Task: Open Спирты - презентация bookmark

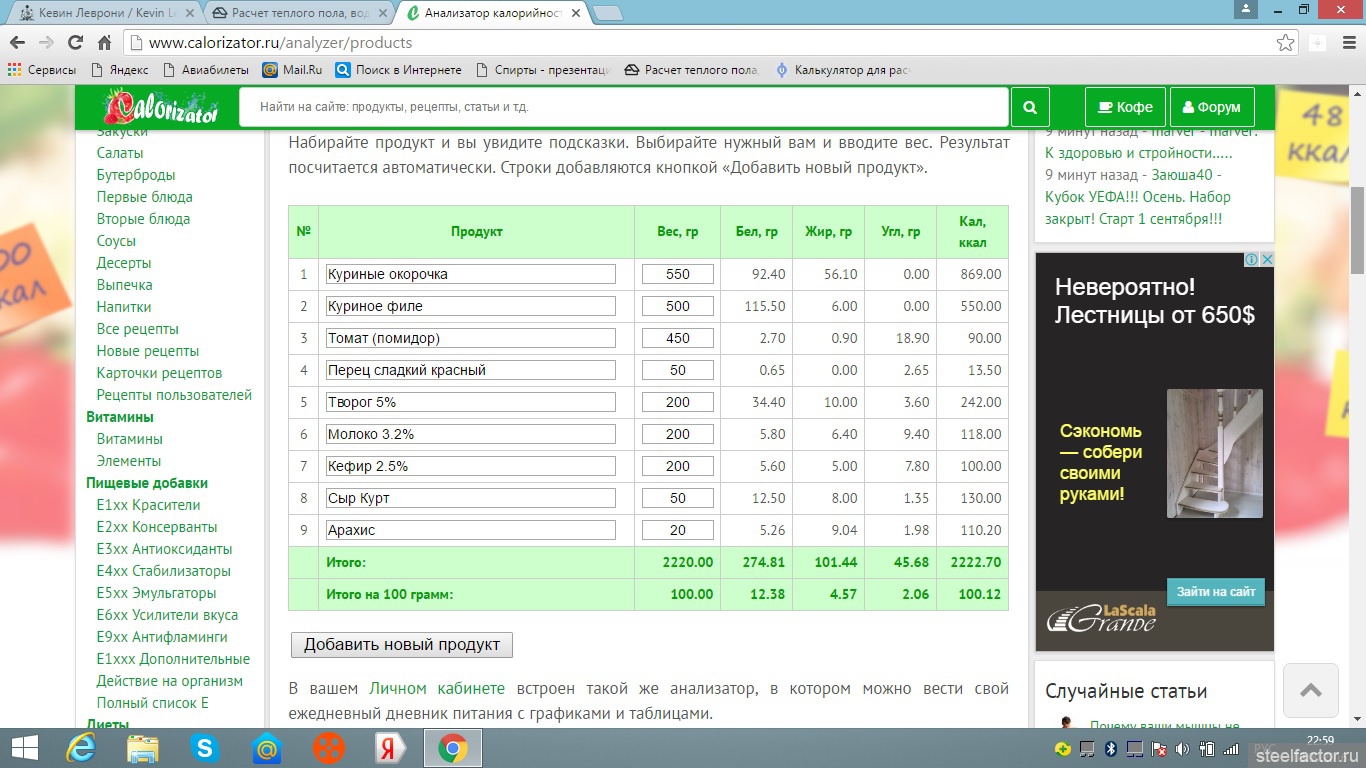Action: 543,70
